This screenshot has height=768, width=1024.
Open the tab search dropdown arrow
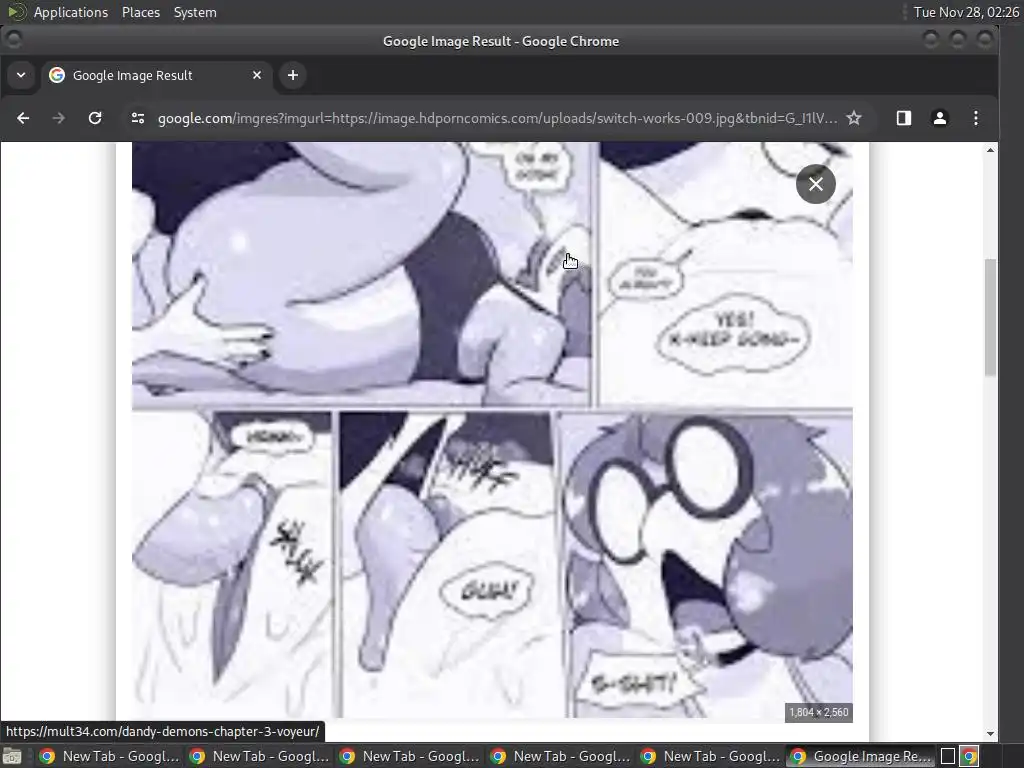(21, 75)
